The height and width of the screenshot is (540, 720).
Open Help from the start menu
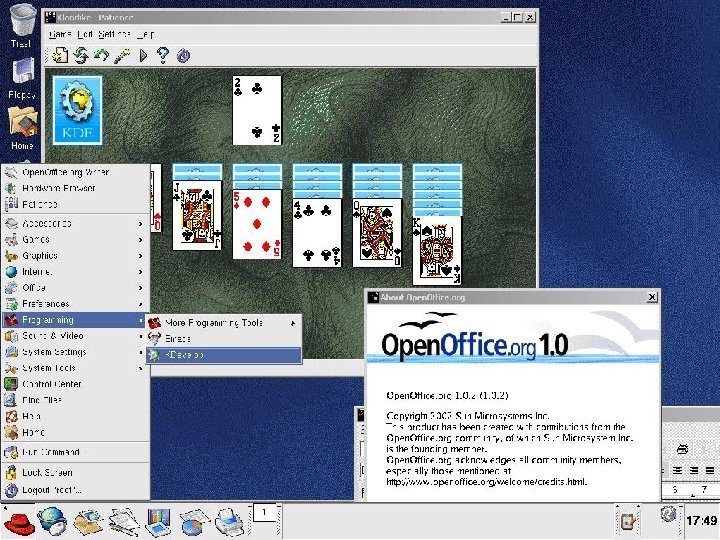(76, 416)
